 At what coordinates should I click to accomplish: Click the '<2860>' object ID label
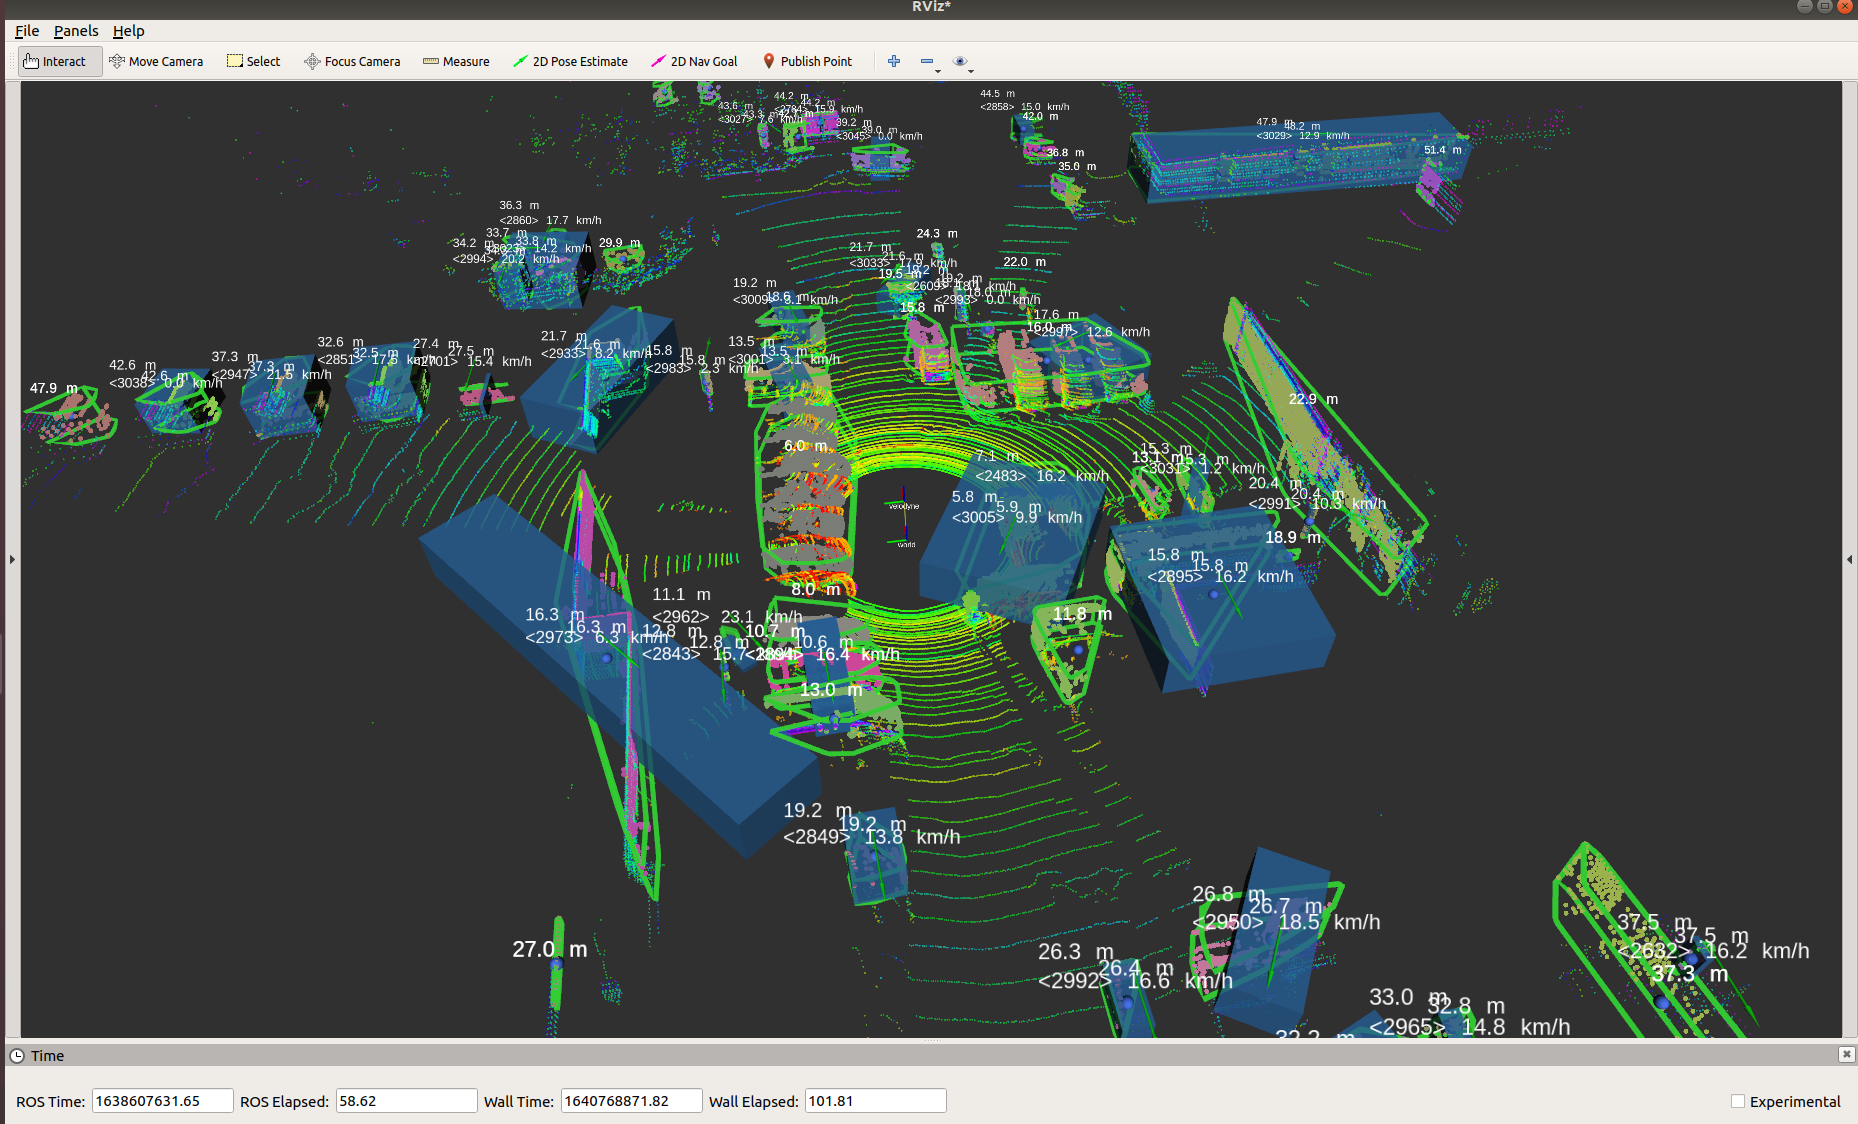519,220
